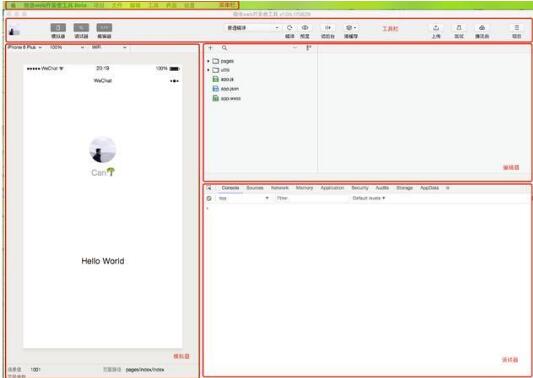Switch to the Network tab
This screenshot has width=533, height=378.
click(279, 188)
